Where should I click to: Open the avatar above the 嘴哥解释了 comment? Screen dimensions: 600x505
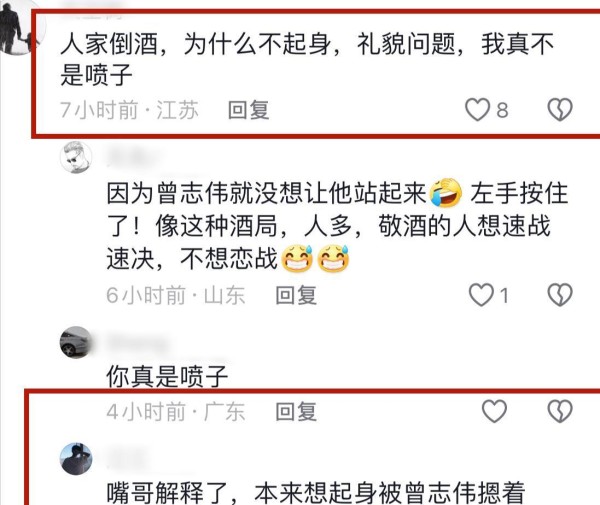(x=76, y=459)
